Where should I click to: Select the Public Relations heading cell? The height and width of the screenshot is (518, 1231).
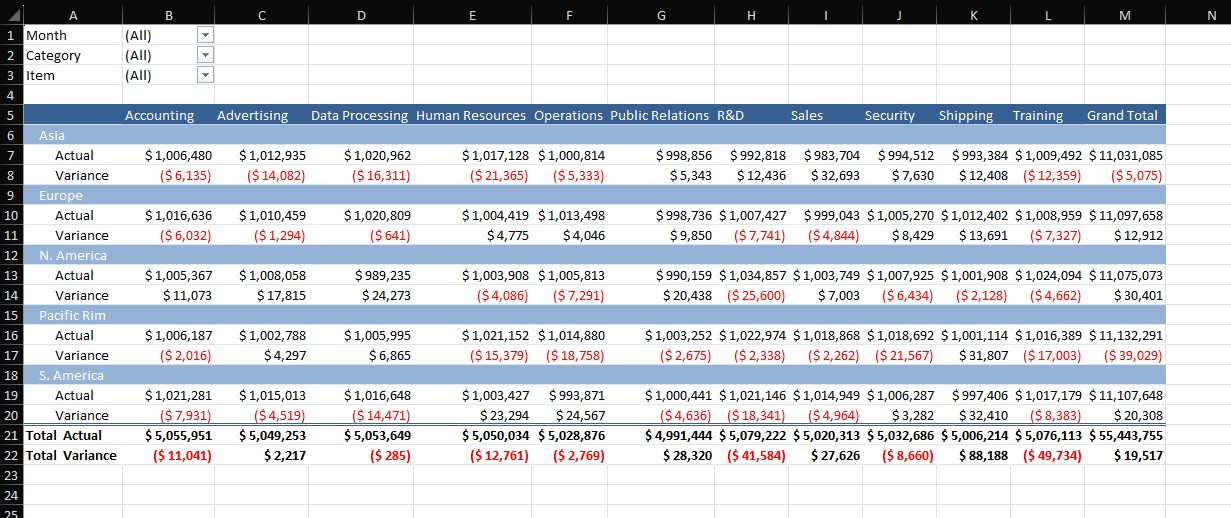click(x=659, y=115)
